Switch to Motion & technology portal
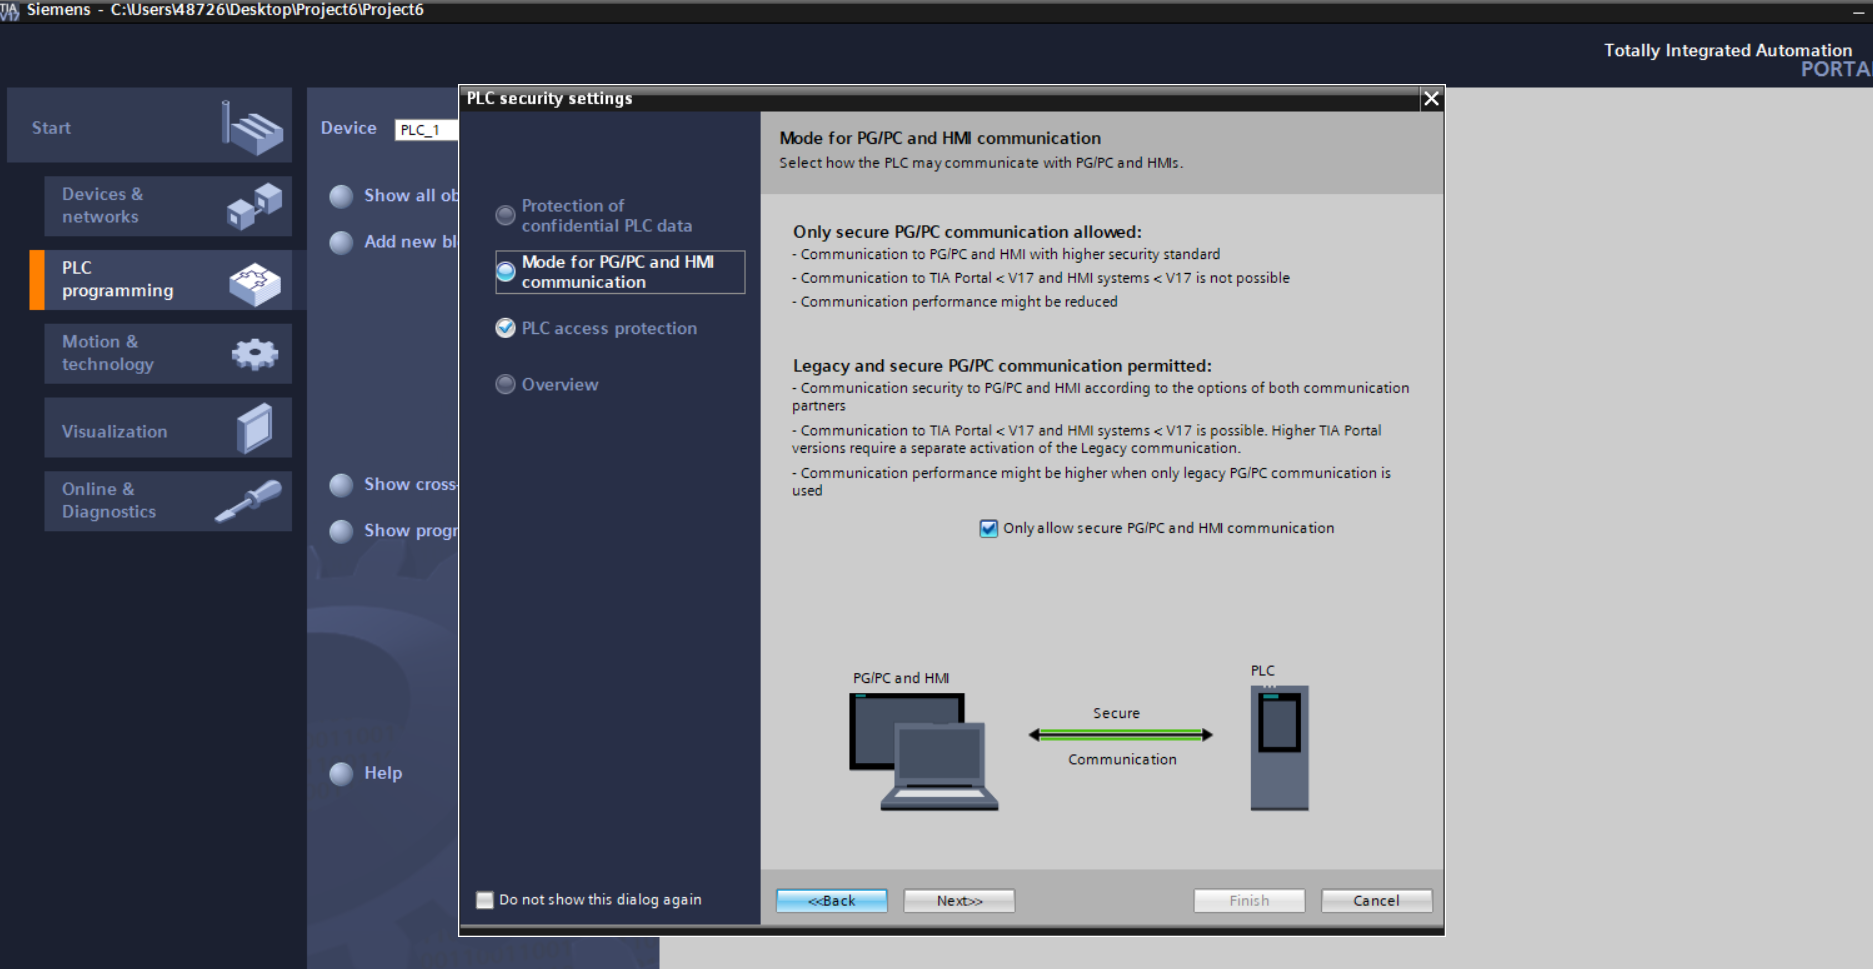Image resolution: width=1873 pixels, height=969 pixels. [x=168, y=353]
